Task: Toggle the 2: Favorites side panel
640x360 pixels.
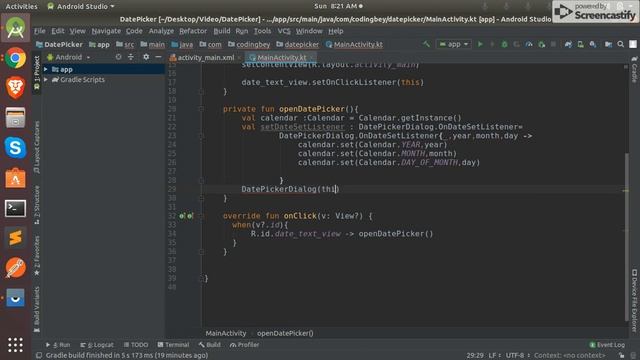Action: 37,255
